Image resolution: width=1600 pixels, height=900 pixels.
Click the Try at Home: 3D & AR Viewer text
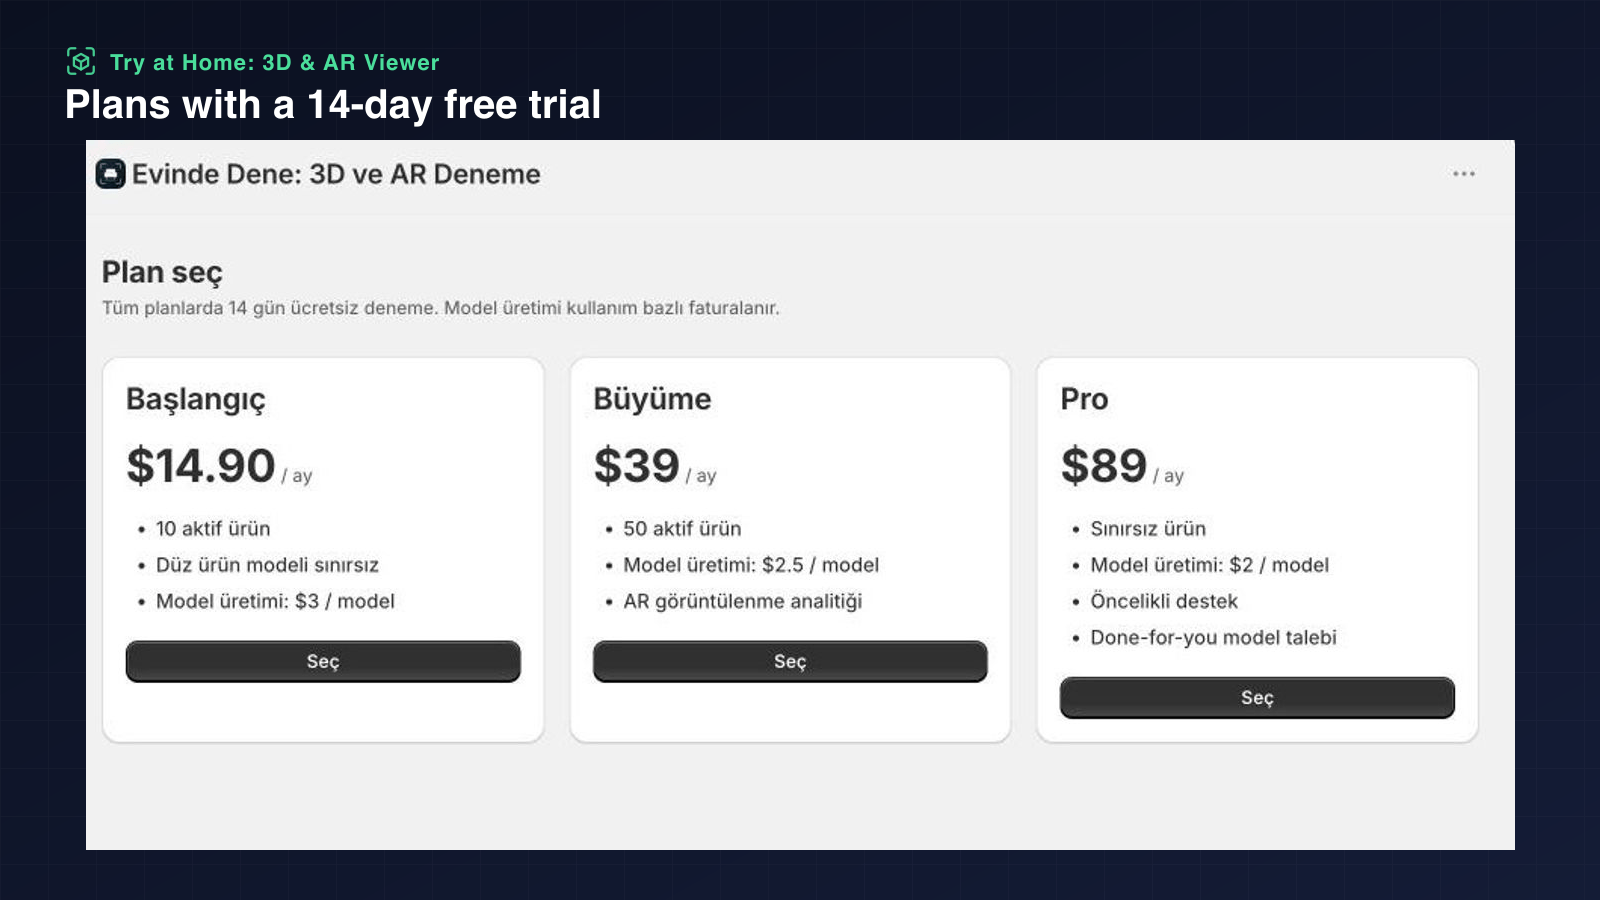[274, 62]
